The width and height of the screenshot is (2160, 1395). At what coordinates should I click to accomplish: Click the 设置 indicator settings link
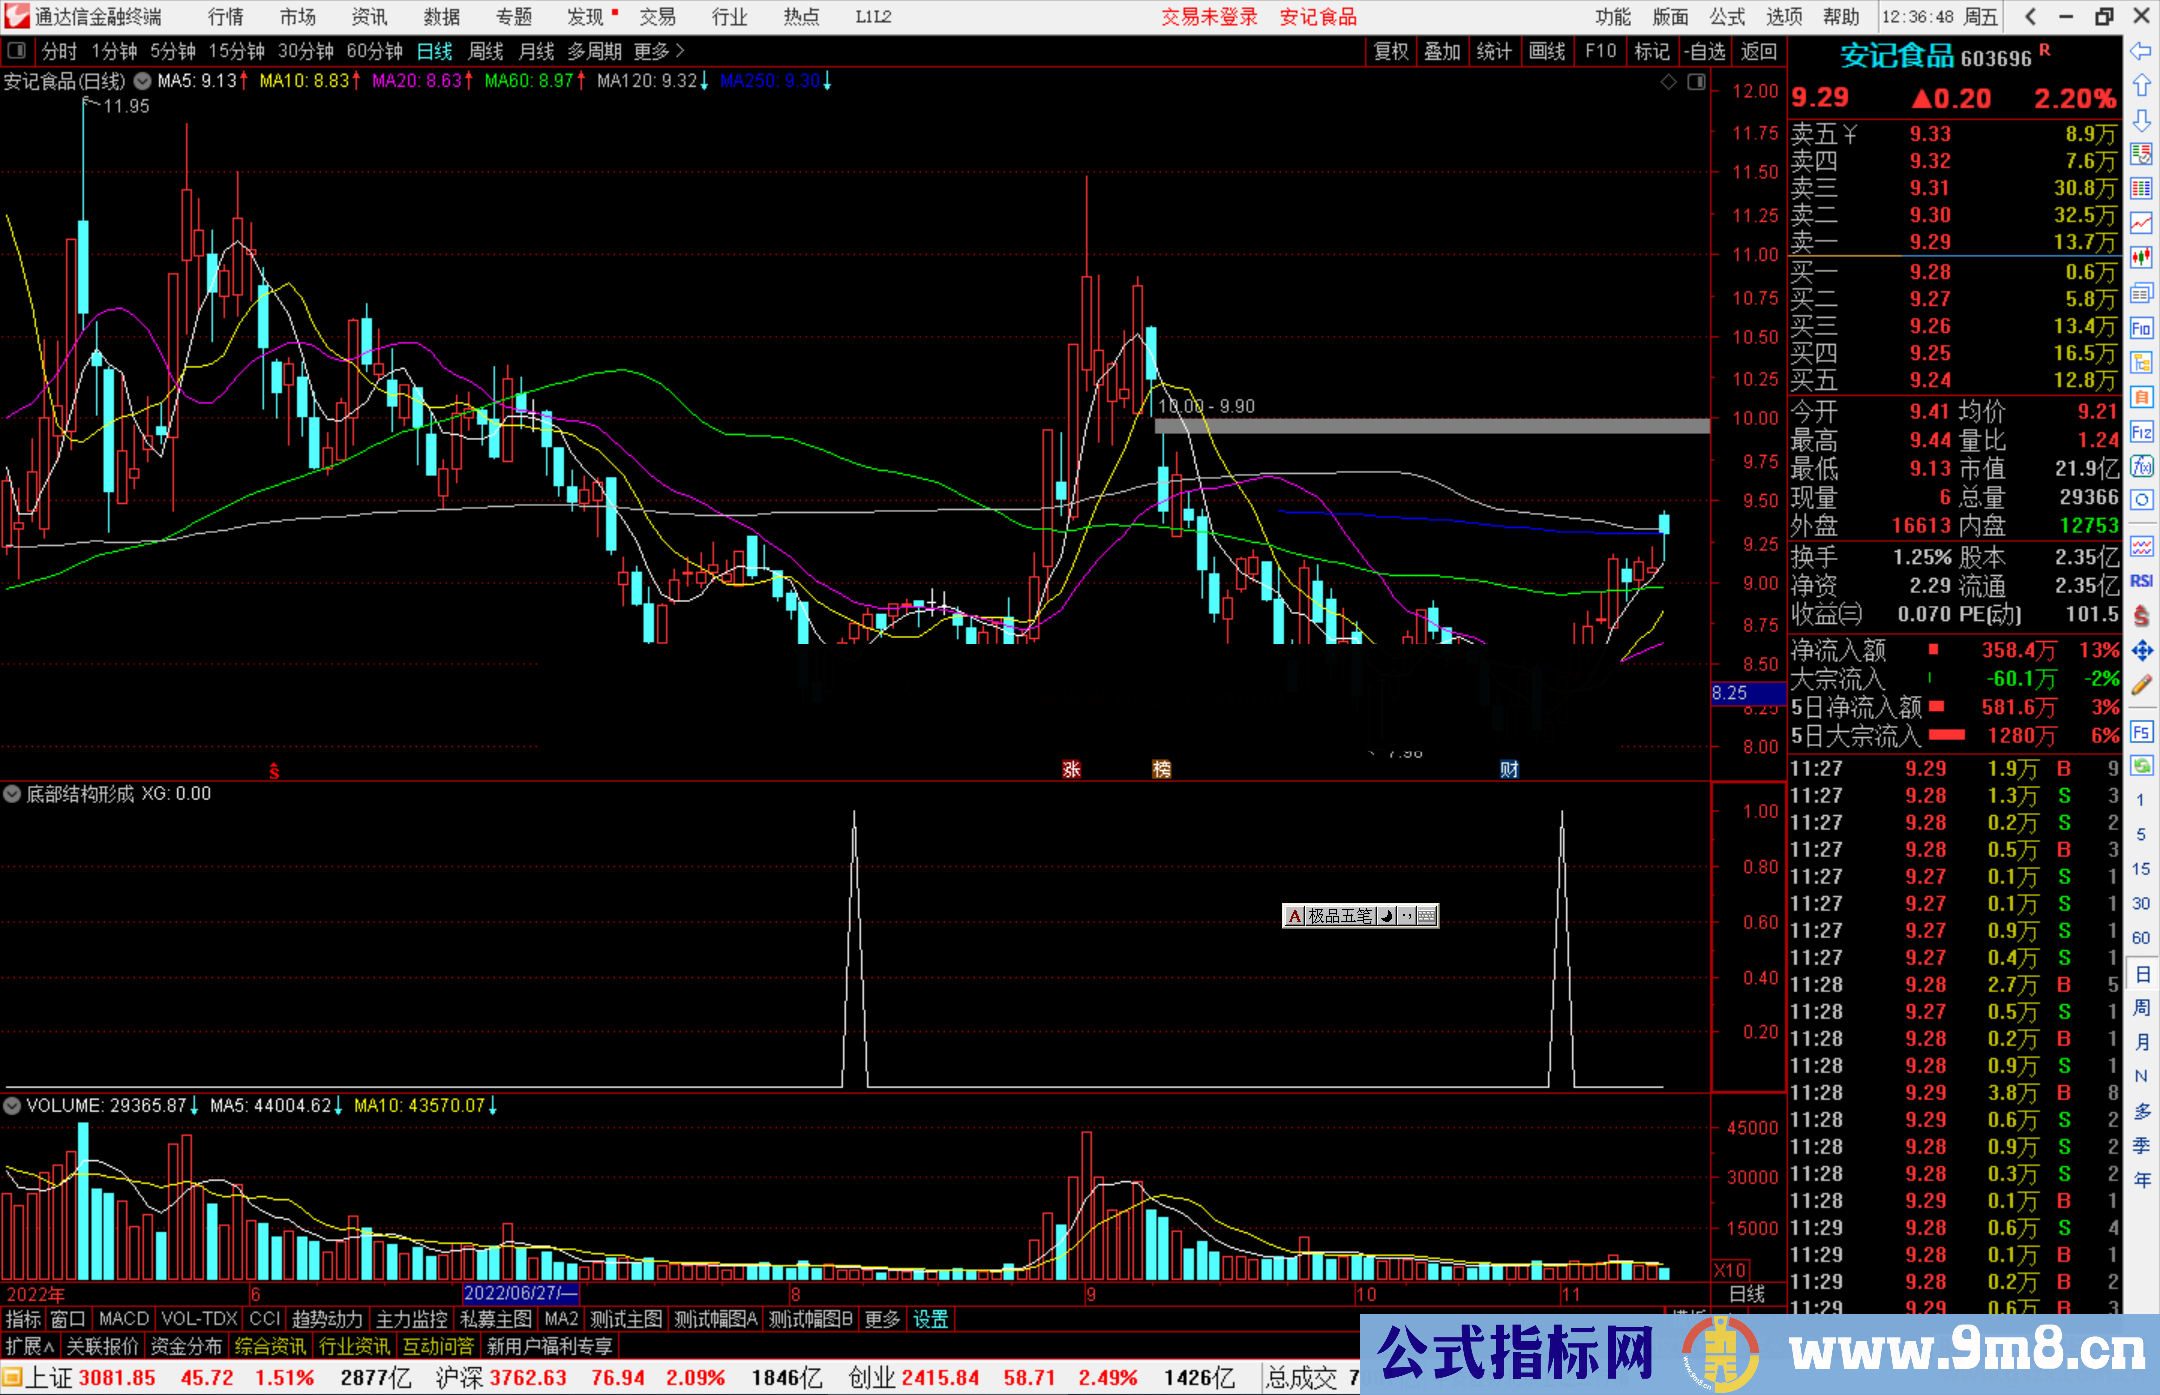pos(930,1319)
